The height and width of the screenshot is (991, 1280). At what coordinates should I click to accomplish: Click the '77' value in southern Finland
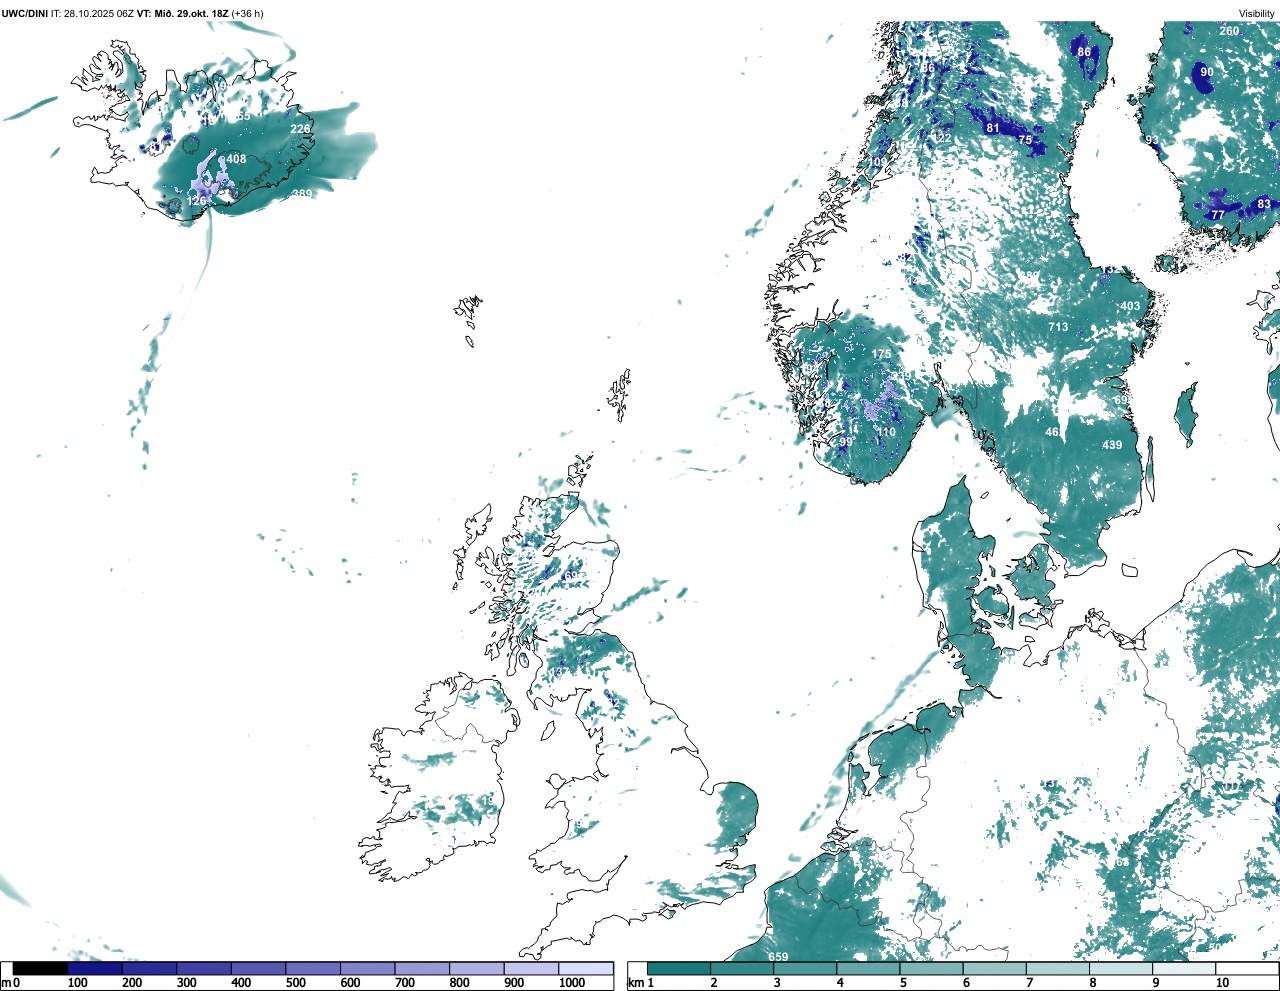(x=1218, y=215)
